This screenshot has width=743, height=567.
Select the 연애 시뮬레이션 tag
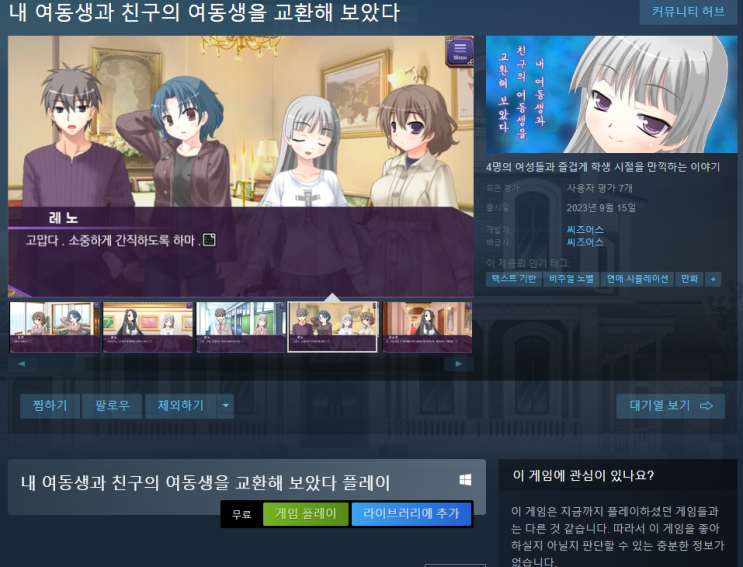(x=637, y=279)
